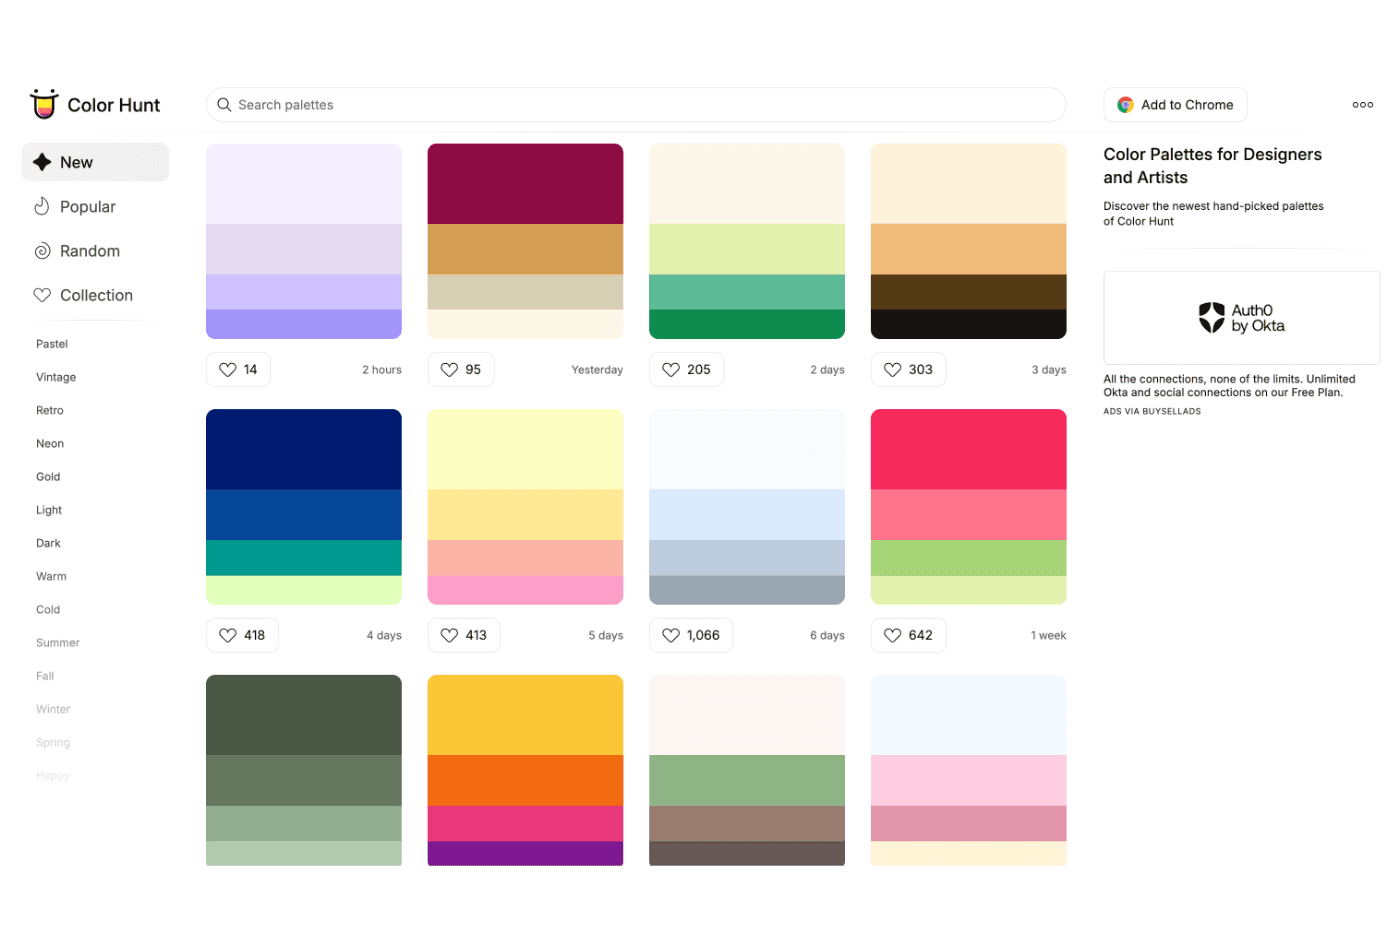Image resolution: width=1400 pixels, height=950 pixels.
Task: Click the purple-violet swatch in 14-likes palette
Action: [304, 324]
